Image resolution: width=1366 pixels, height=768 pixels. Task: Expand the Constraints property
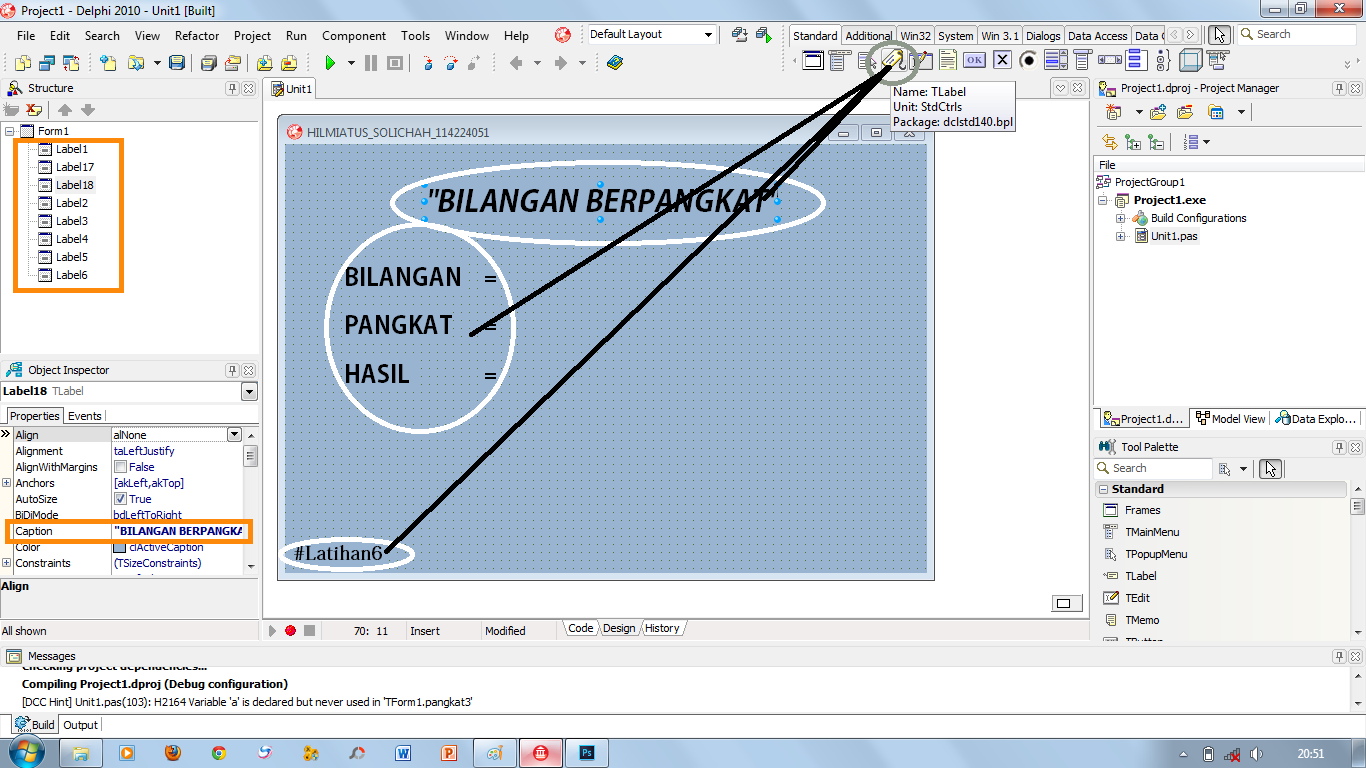click(7, 563)
